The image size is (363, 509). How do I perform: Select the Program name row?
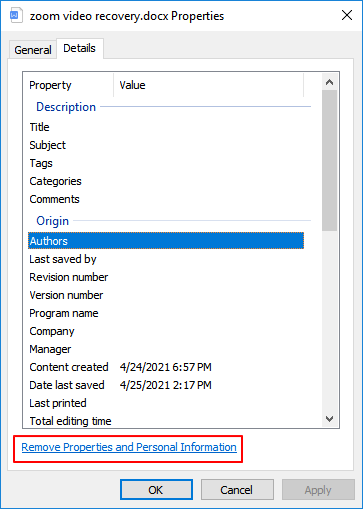(166, 313)
